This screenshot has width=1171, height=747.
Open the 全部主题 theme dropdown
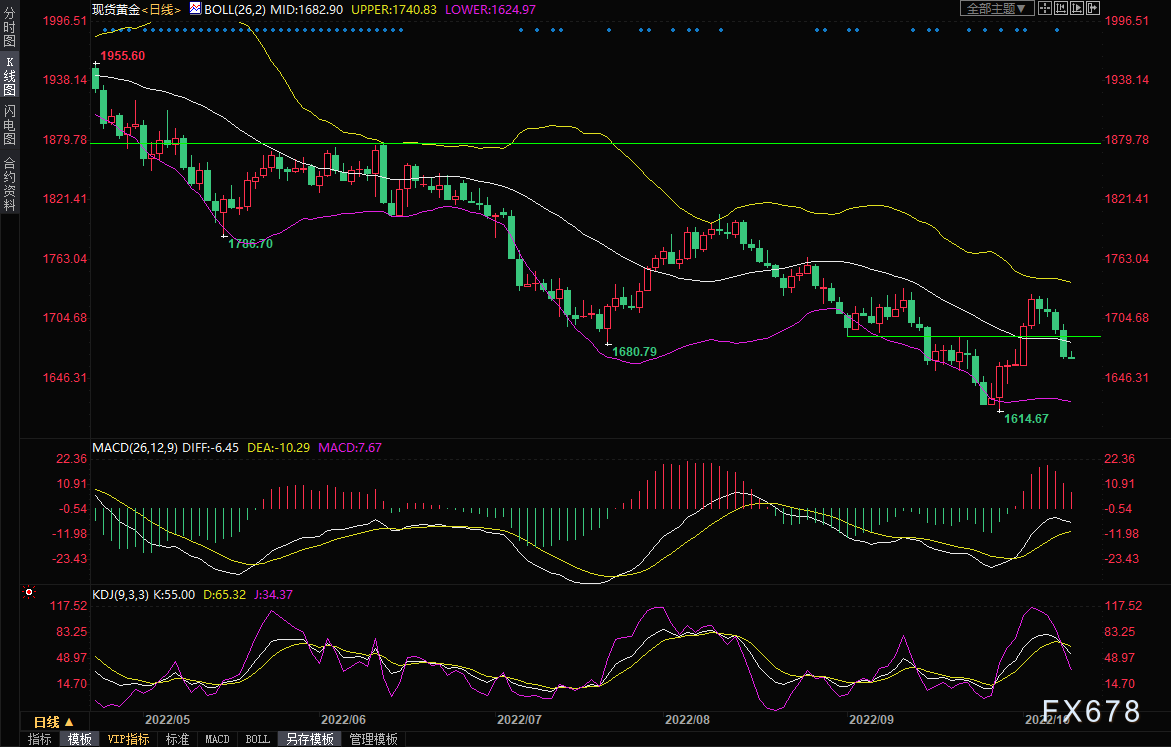pos(997,8)
